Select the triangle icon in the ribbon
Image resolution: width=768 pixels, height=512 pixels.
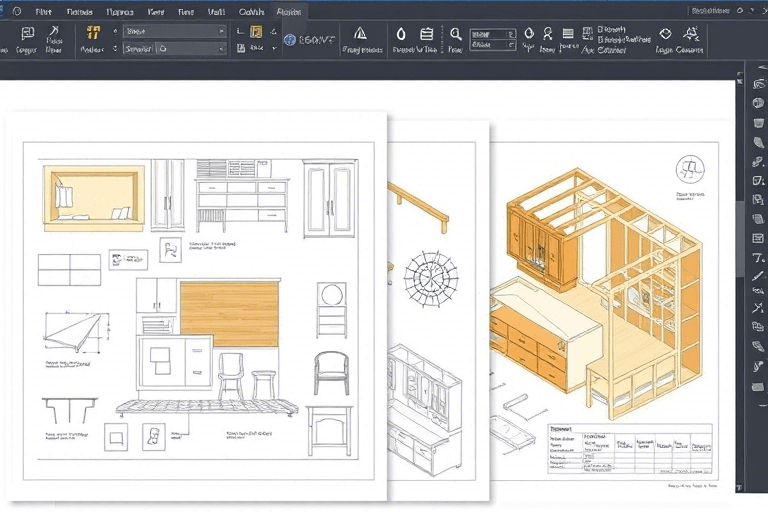click(360, 33)
